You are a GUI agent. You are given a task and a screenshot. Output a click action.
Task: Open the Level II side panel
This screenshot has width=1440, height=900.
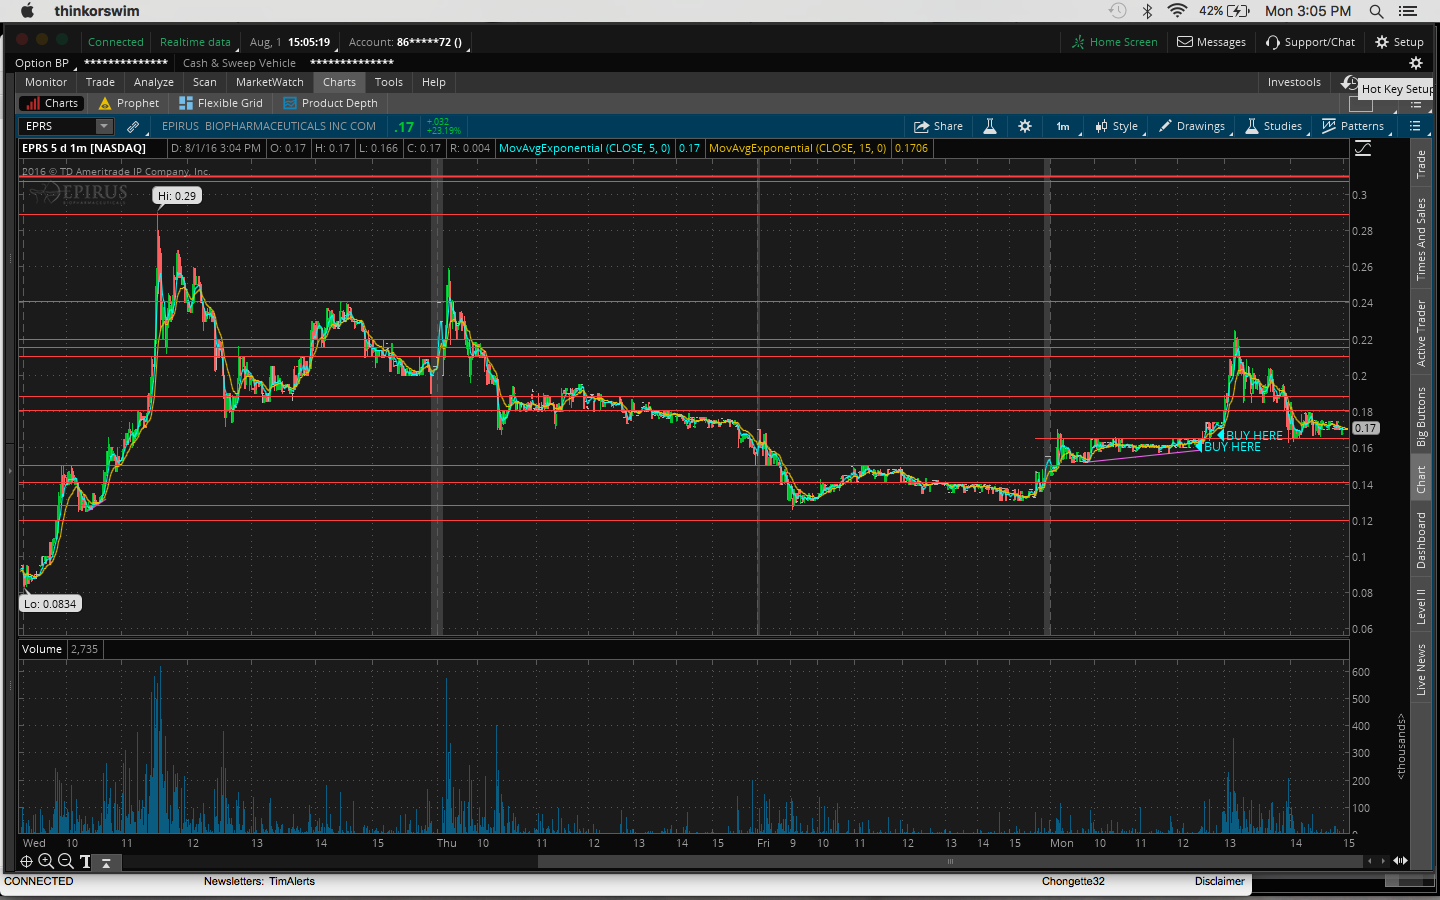1421,606
